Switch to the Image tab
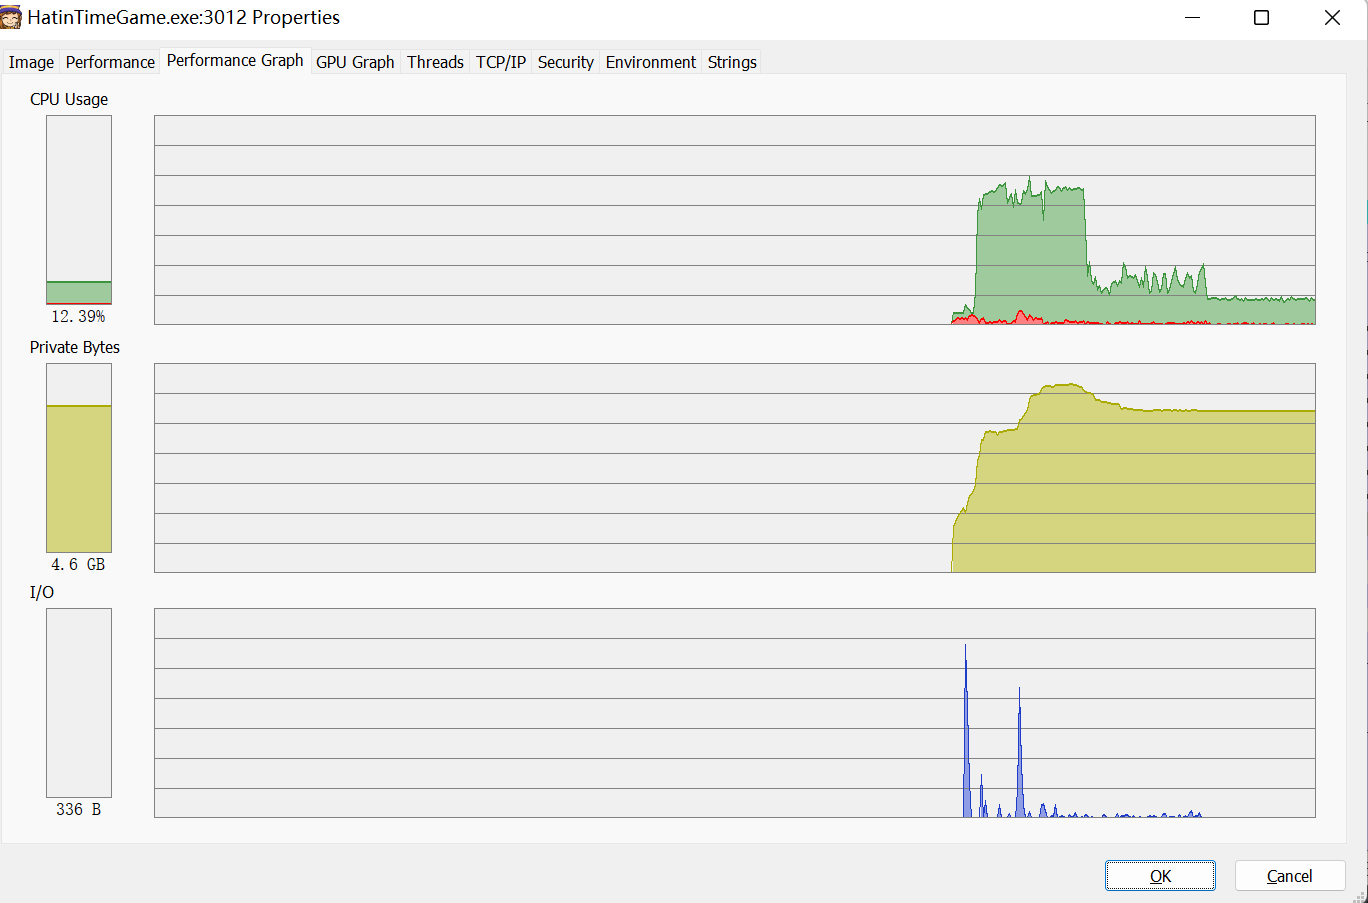 click(x=31, y=61)
